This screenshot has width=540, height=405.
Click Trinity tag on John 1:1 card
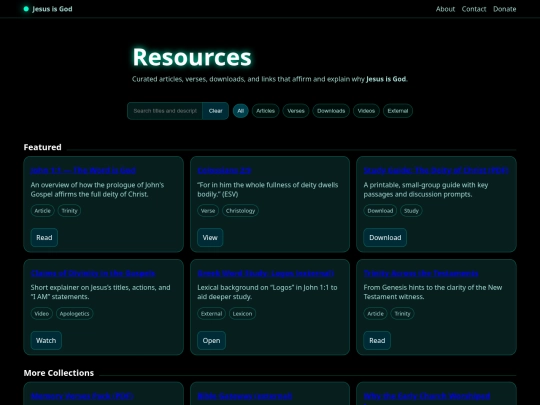click(x=70, y=211)
